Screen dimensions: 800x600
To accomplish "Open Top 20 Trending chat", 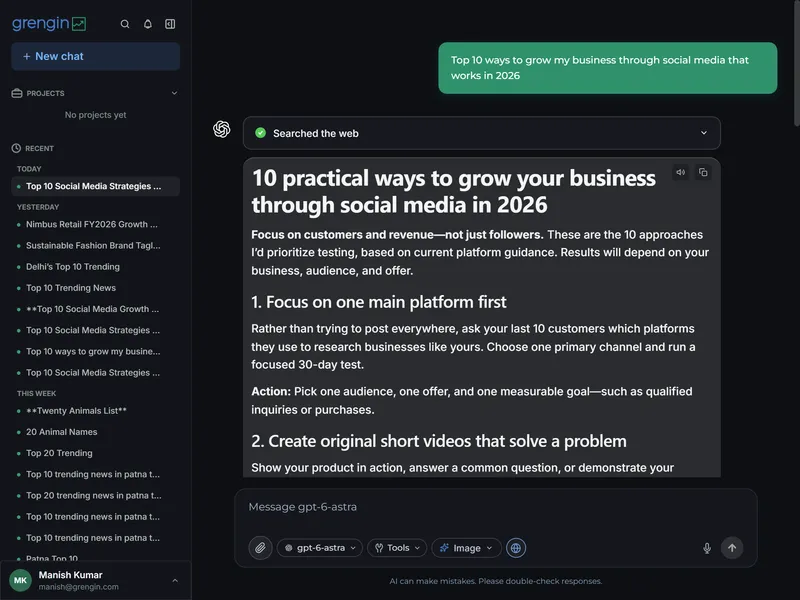I will coord(95,453).
